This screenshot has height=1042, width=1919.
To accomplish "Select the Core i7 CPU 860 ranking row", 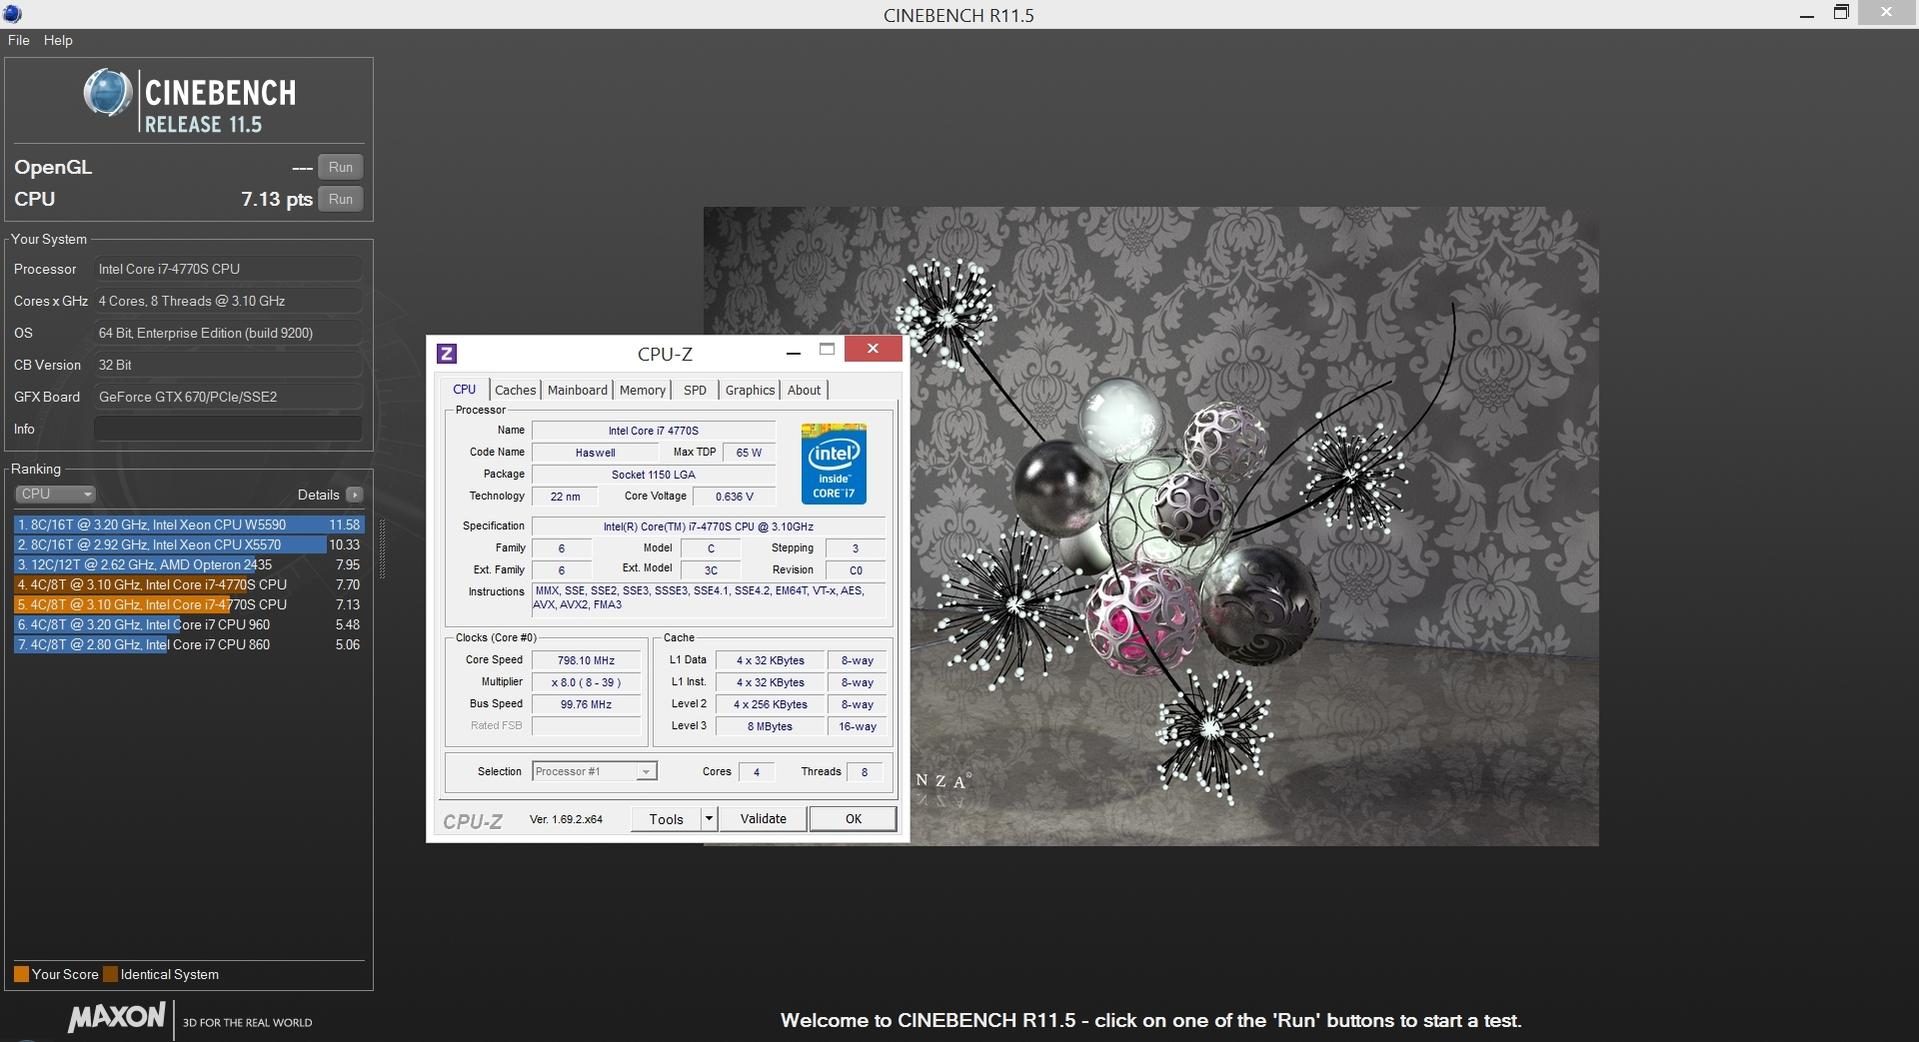I will (x=189, y=645).
